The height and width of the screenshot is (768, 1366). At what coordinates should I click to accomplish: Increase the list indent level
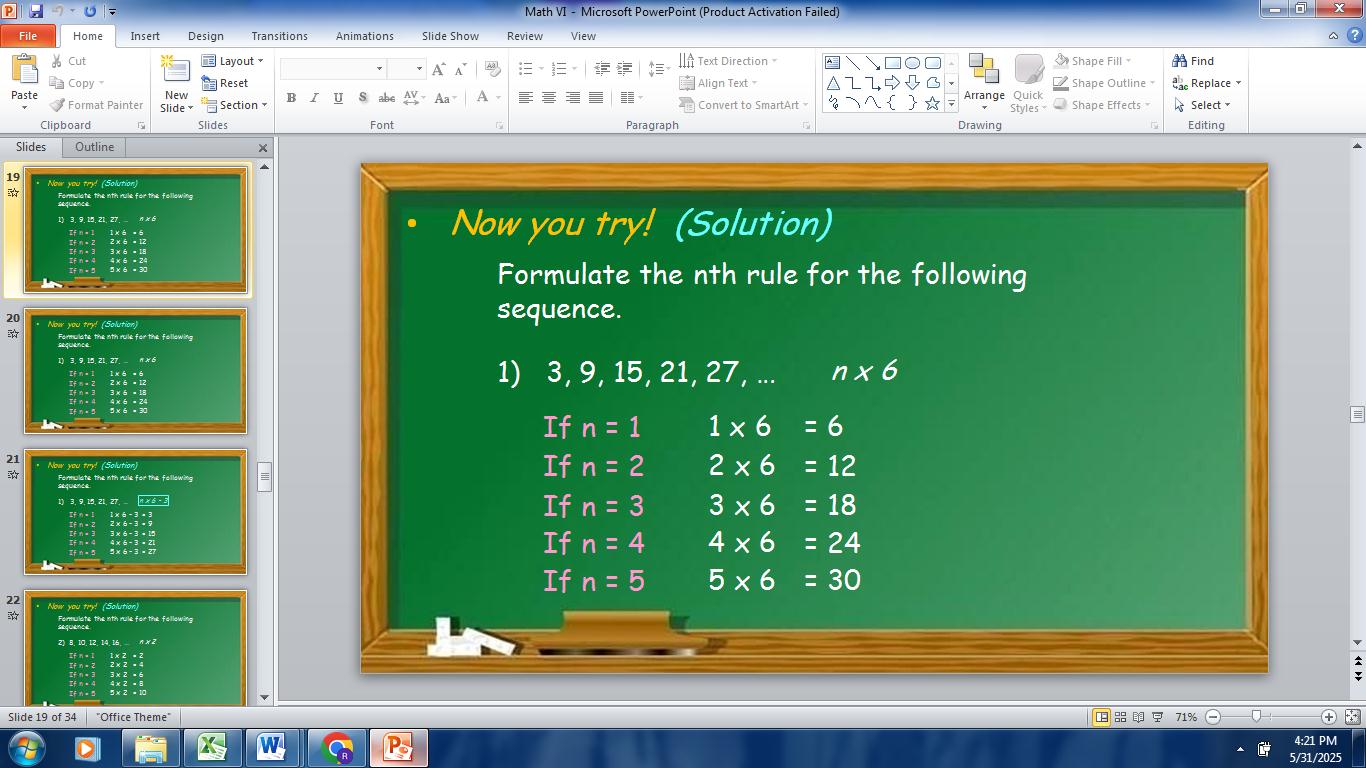625,69
